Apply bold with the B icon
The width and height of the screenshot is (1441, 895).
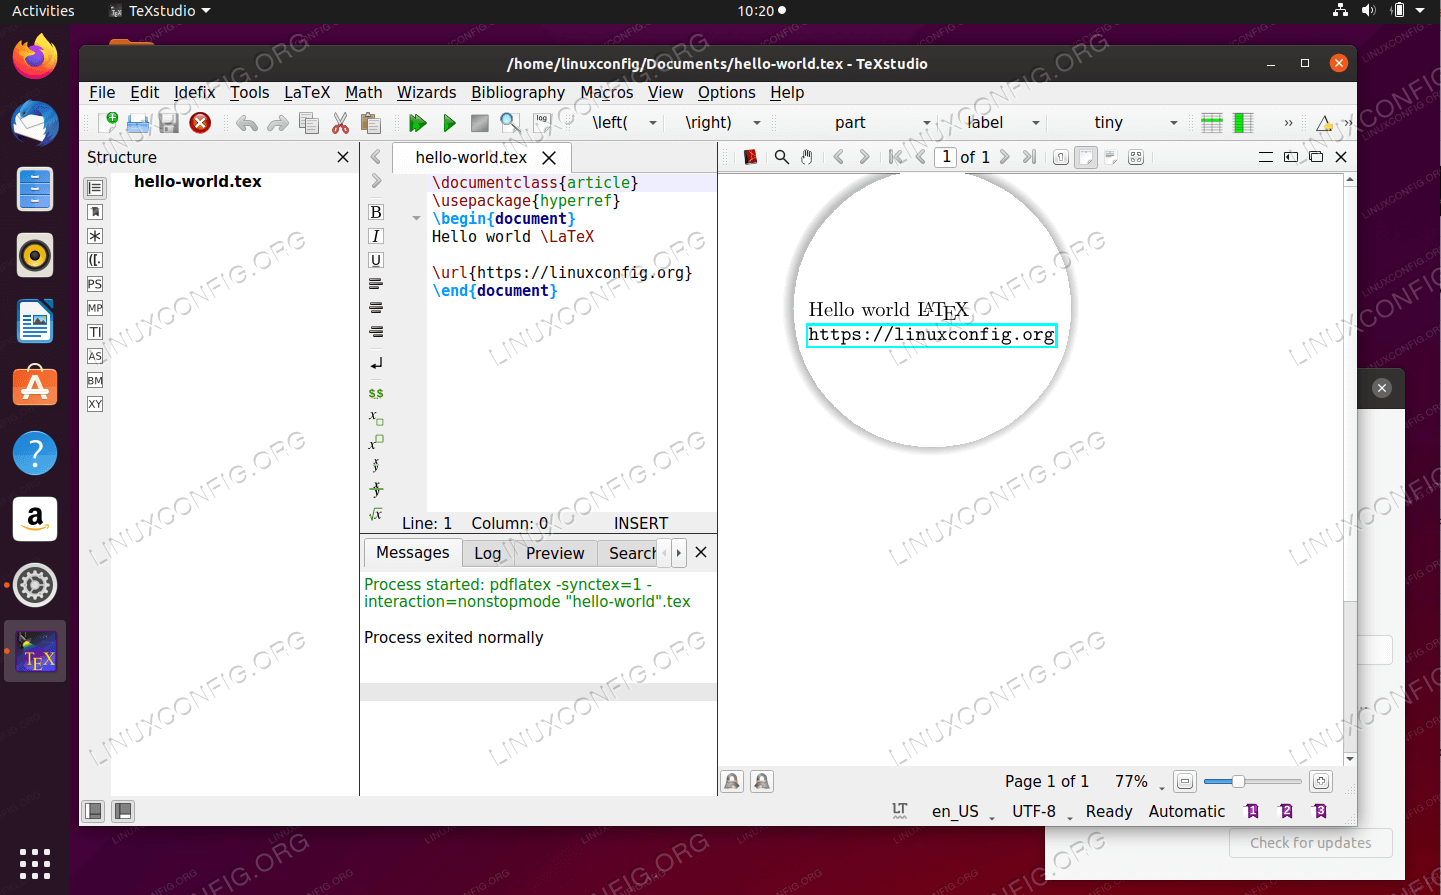coord(376,212)
